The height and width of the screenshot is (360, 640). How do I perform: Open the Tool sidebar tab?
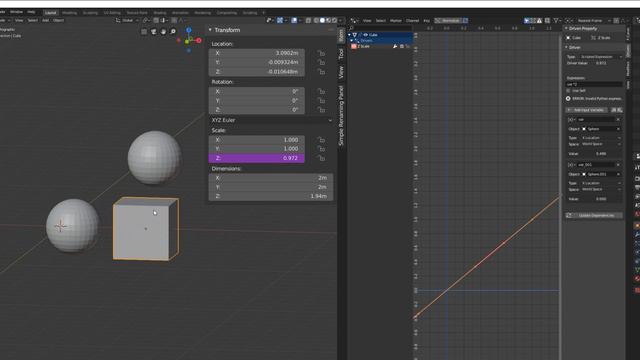click(x=341, y=54)
